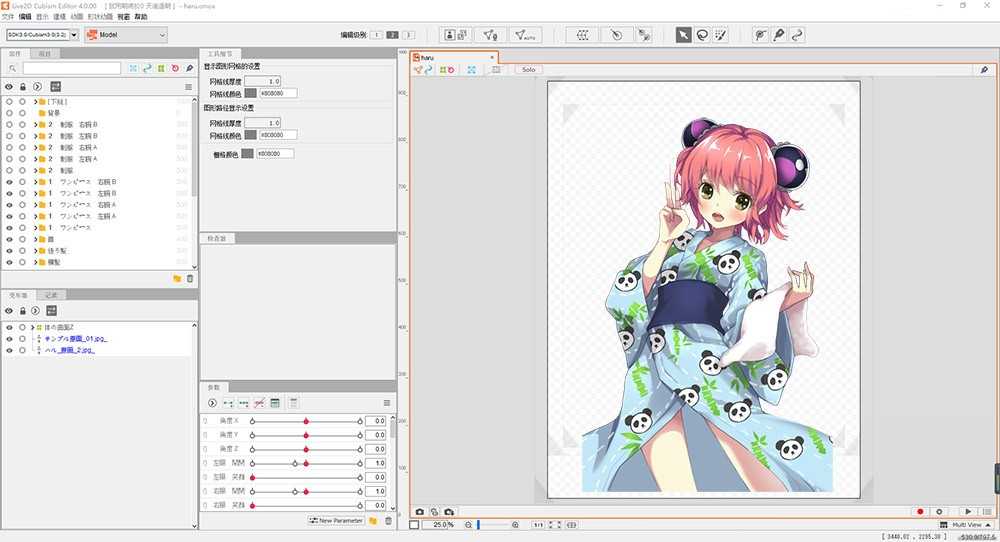Image resolution: width=1000 pixels, height=542 pixels.
Task: Create a warp deformer from toolbar
Action: [x=582, y=35]
